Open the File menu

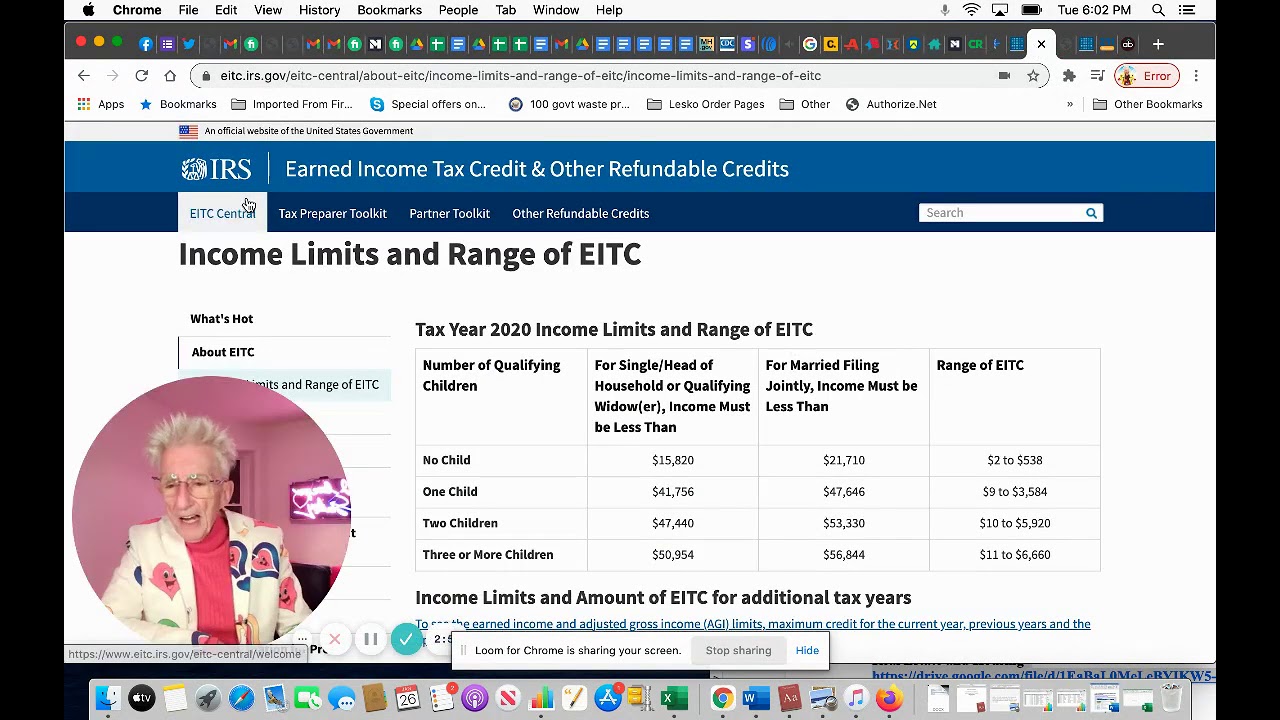pos(188,10)
